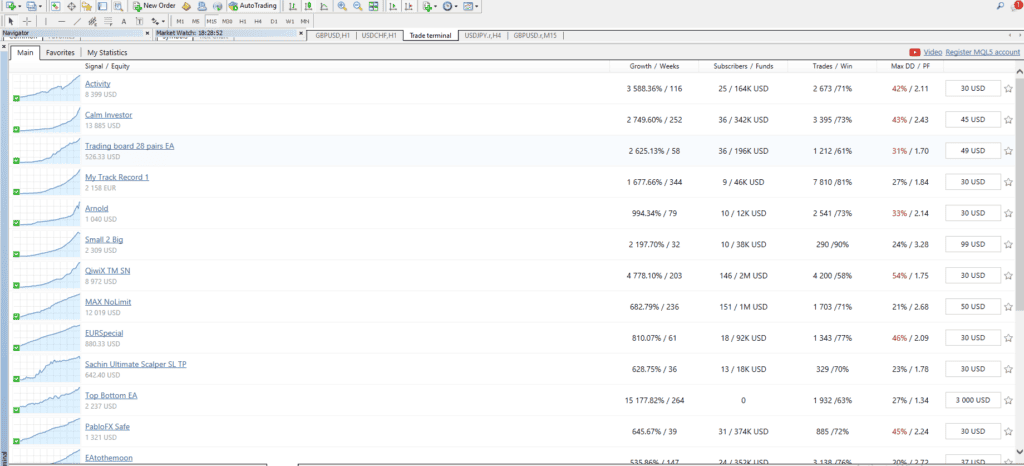Toggle the Data Window crosshair-circle icon
Image resolution: width=1024 pixels, height=466 pixels.
[71, 6]
